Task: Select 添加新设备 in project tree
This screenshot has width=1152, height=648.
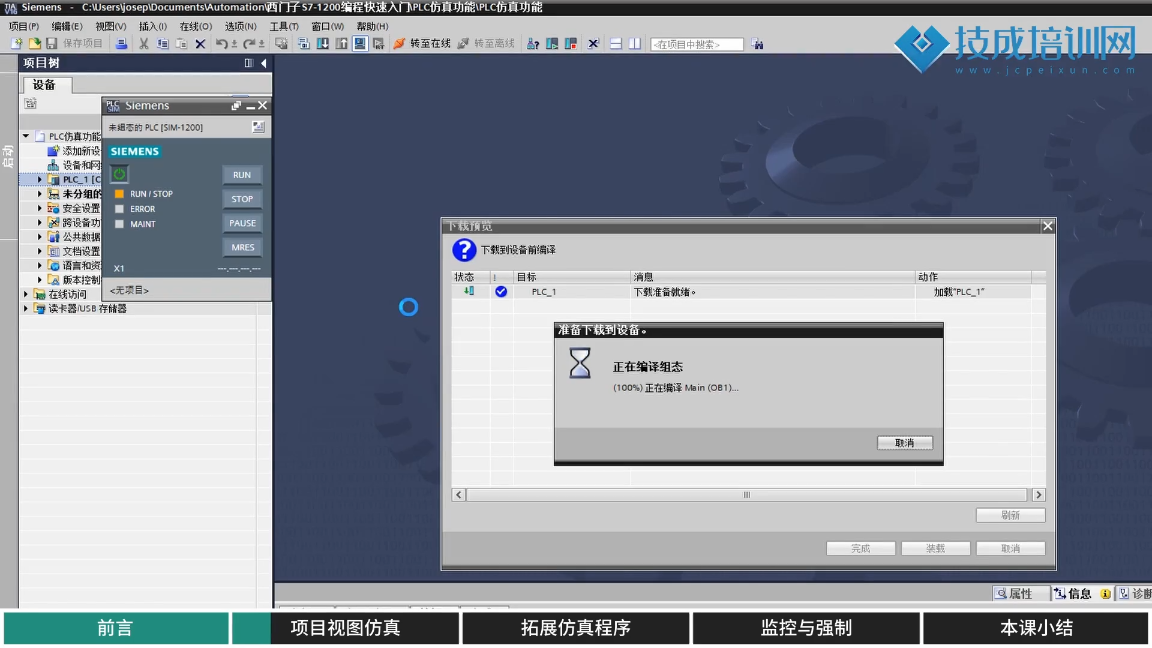Action: [73, 151]
